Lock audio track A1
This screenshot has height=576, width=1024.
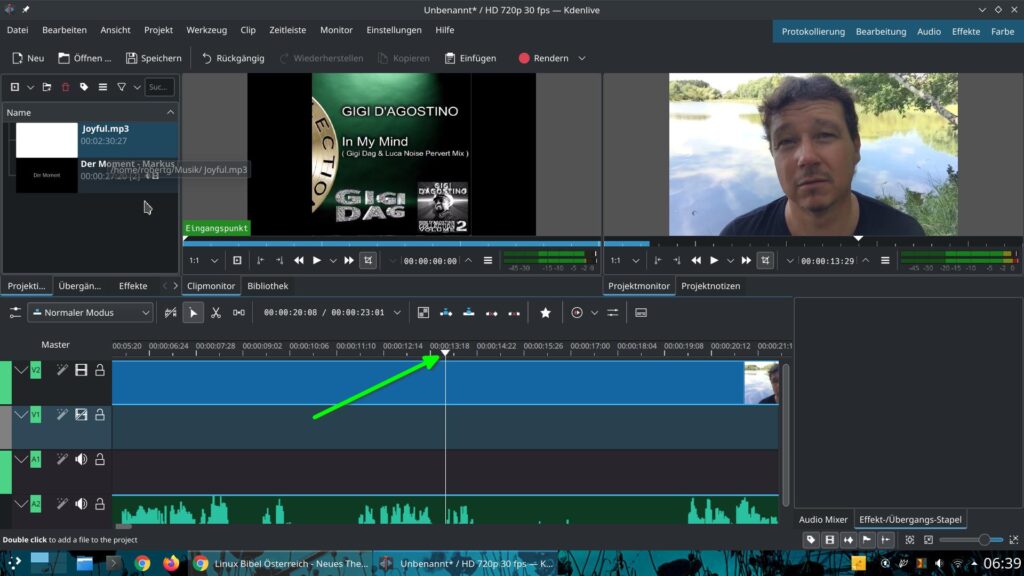pos(100,460)
